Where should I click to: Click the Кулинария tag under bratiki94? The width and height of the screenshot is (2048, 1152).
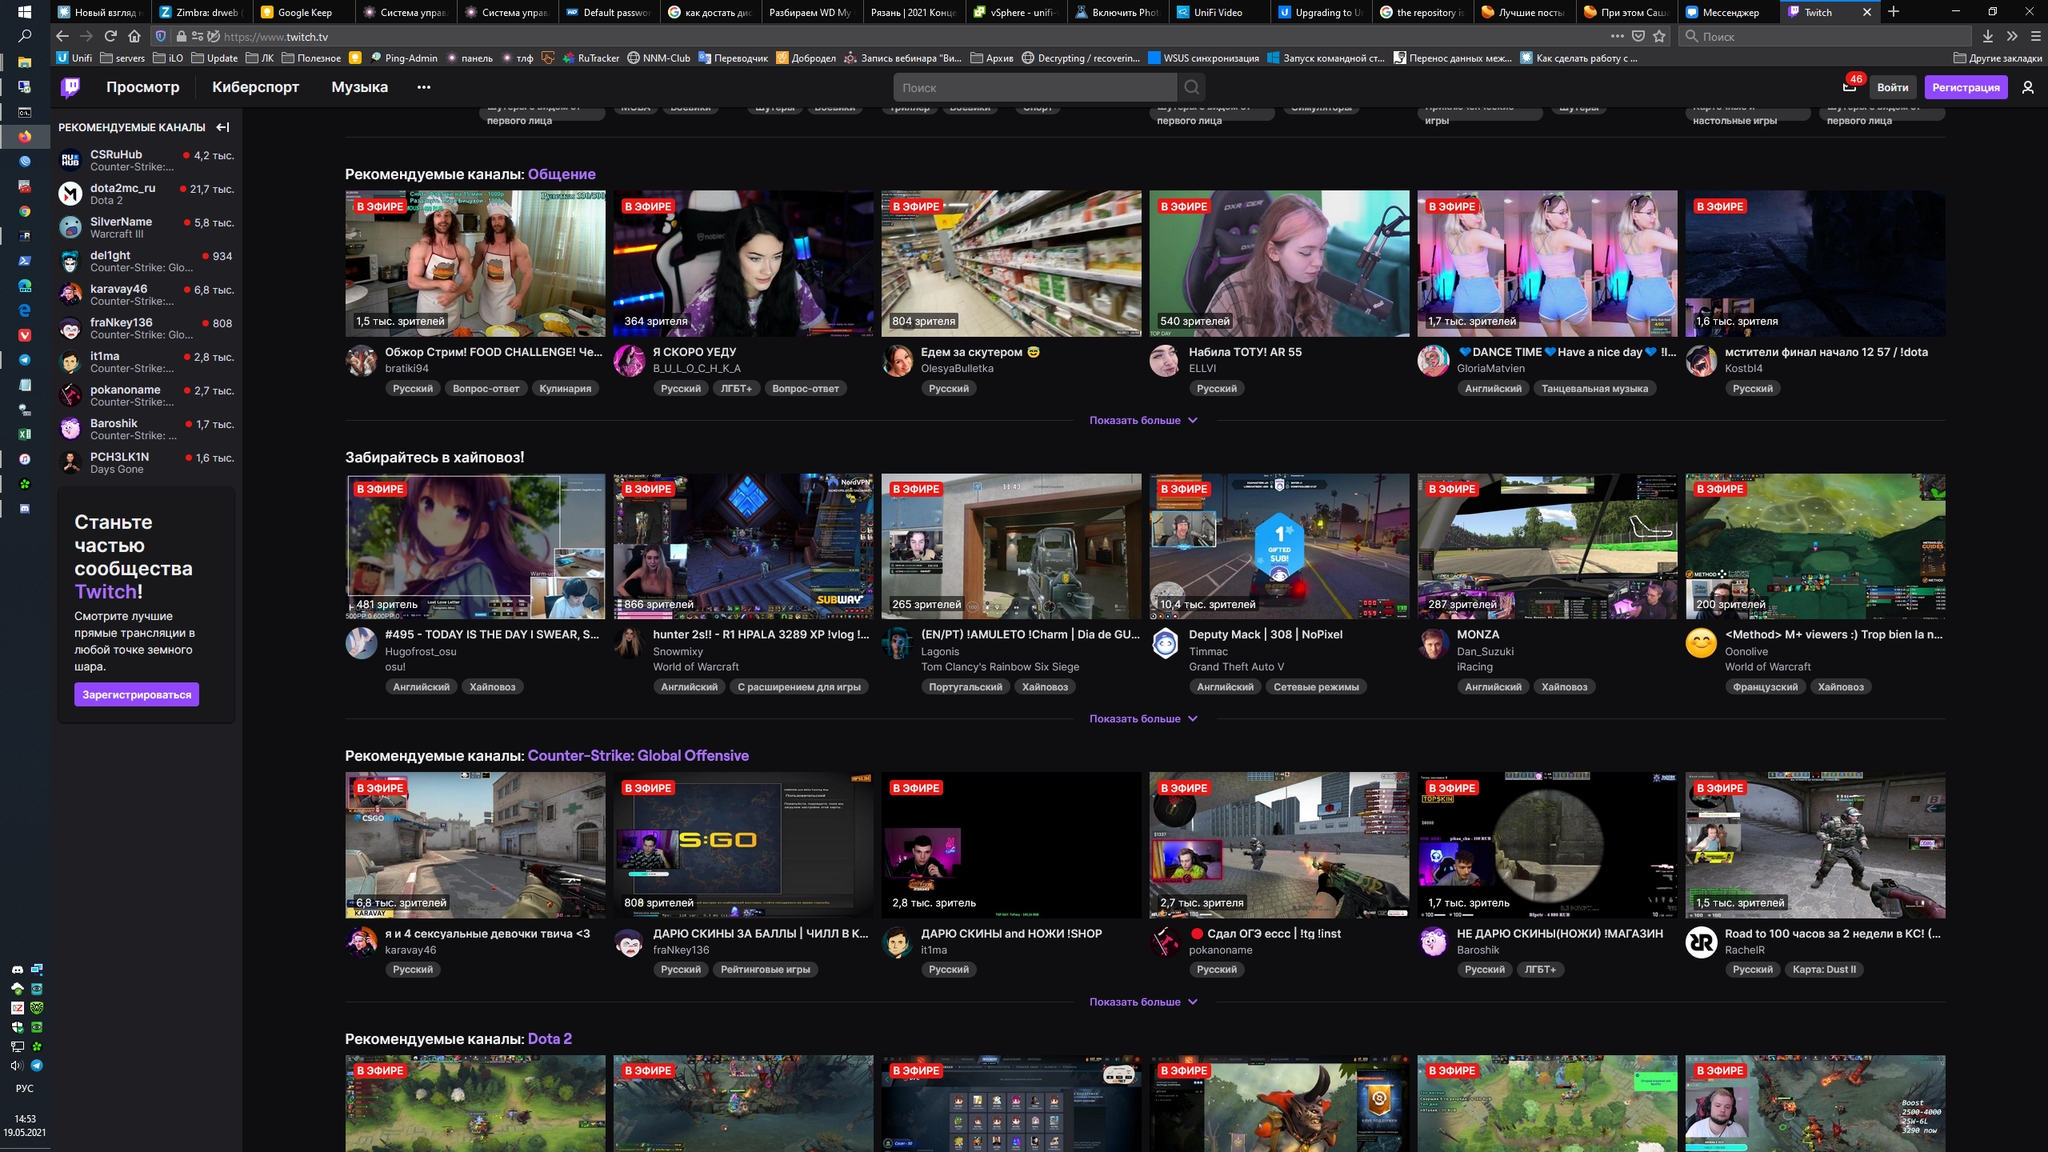pos(565,389)
